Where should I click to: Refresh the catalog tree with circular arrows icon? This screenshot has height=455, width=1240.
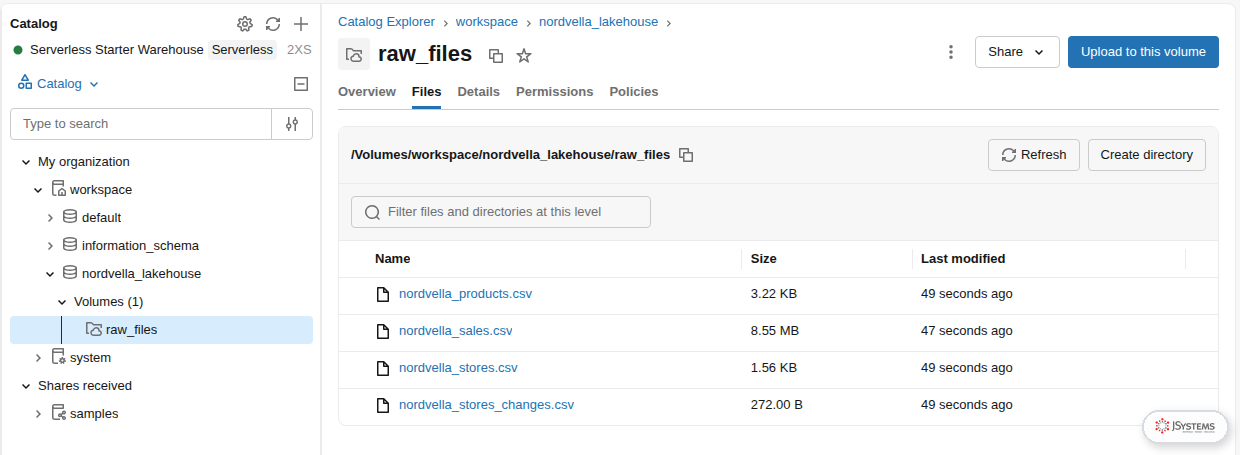point(273,24)
